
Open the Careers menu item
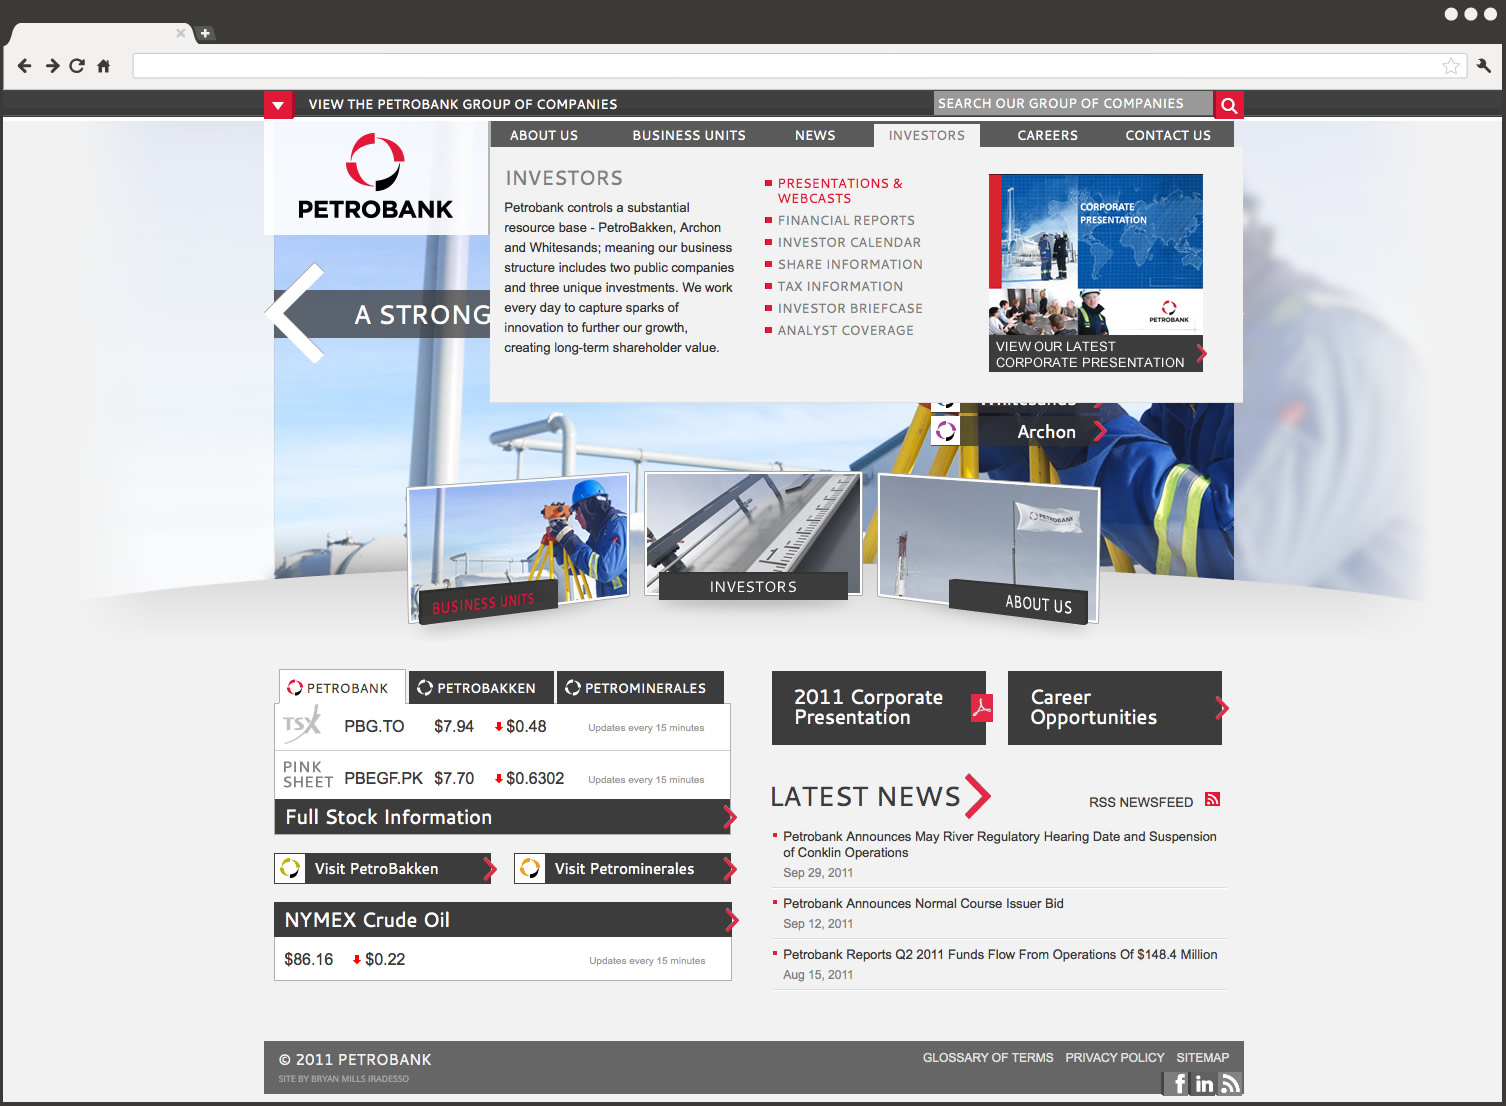(1047, 136)
